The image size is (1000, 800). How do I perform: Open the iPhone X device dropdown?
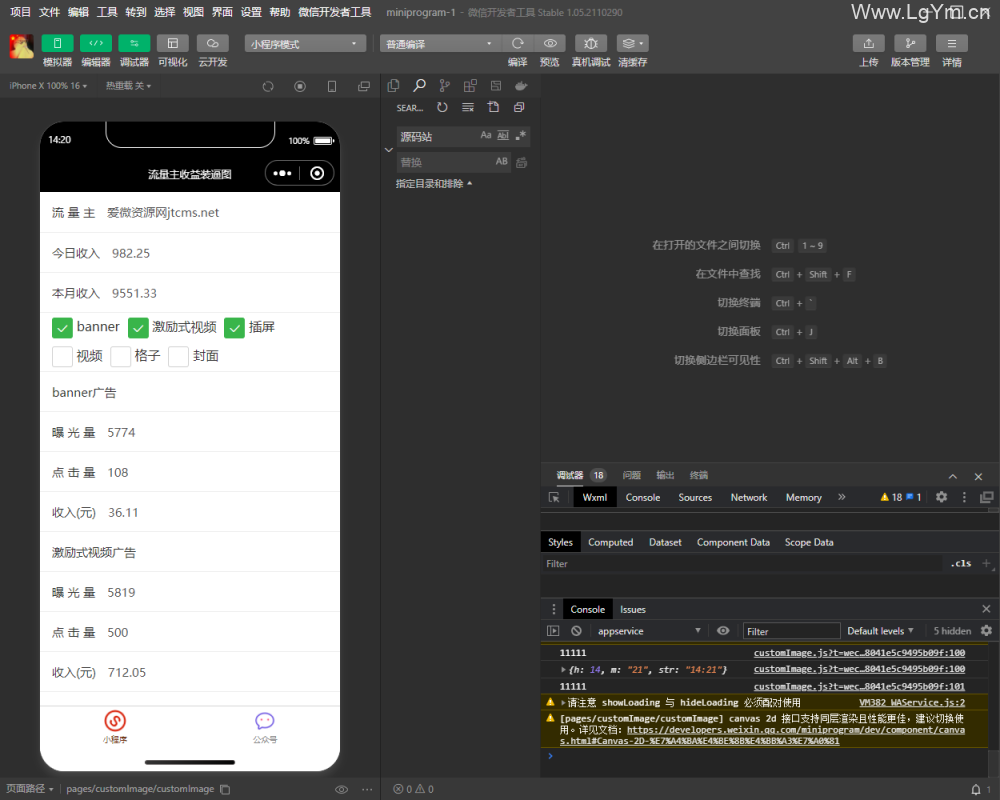tap(48, 86)
